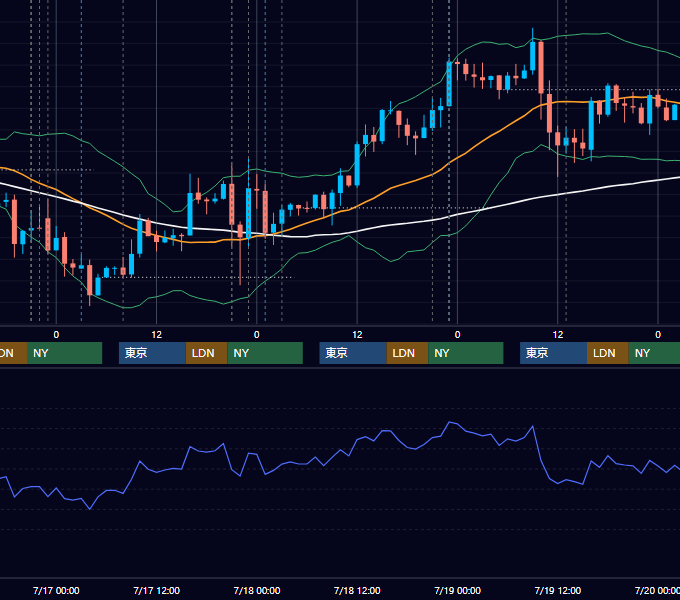This screenshot has width=680, height=600.
Task: Select the 7/19 00:00 date label
Action: tap(458, 590)
